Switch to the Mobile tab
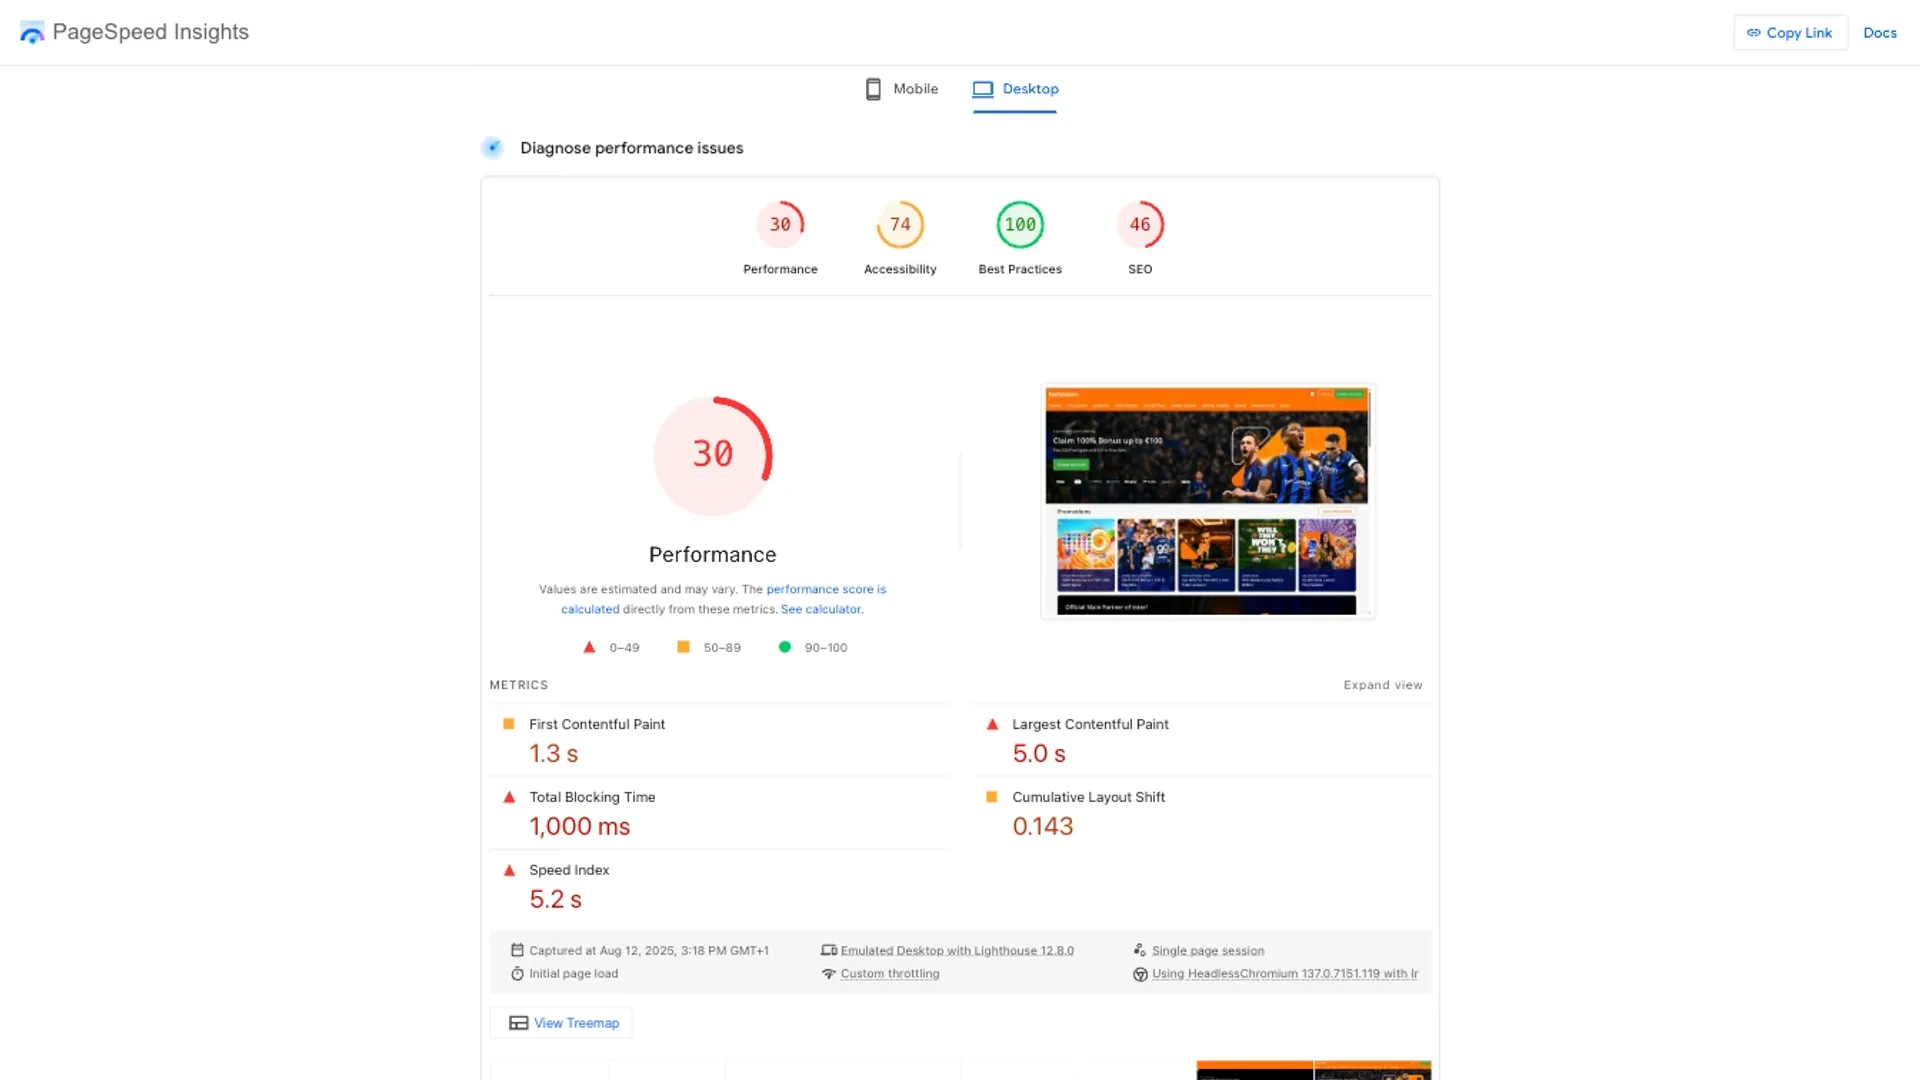1920x1080 pixels. (901, 89)
